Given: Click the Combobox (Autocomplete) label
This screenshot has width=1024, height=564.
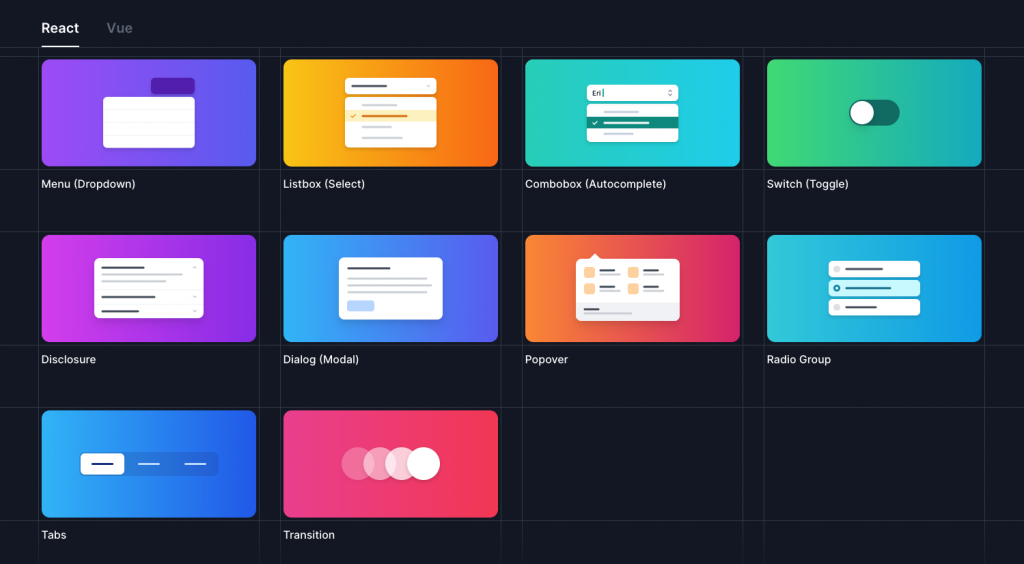Looking at the screenshot, I should coord(596,184).
